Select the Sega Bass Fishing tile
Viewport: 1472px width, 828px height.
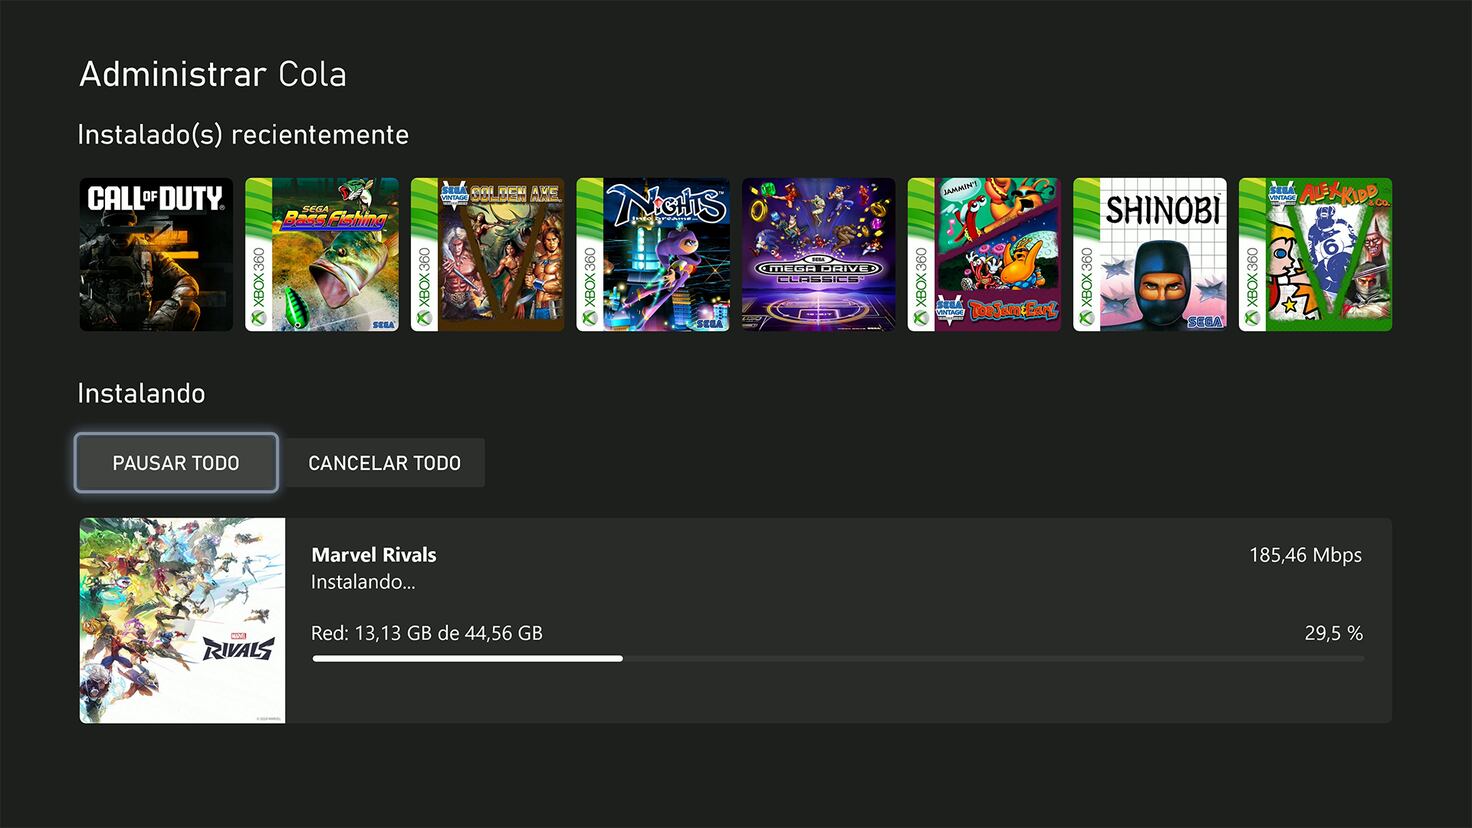[x=322, y=254]
